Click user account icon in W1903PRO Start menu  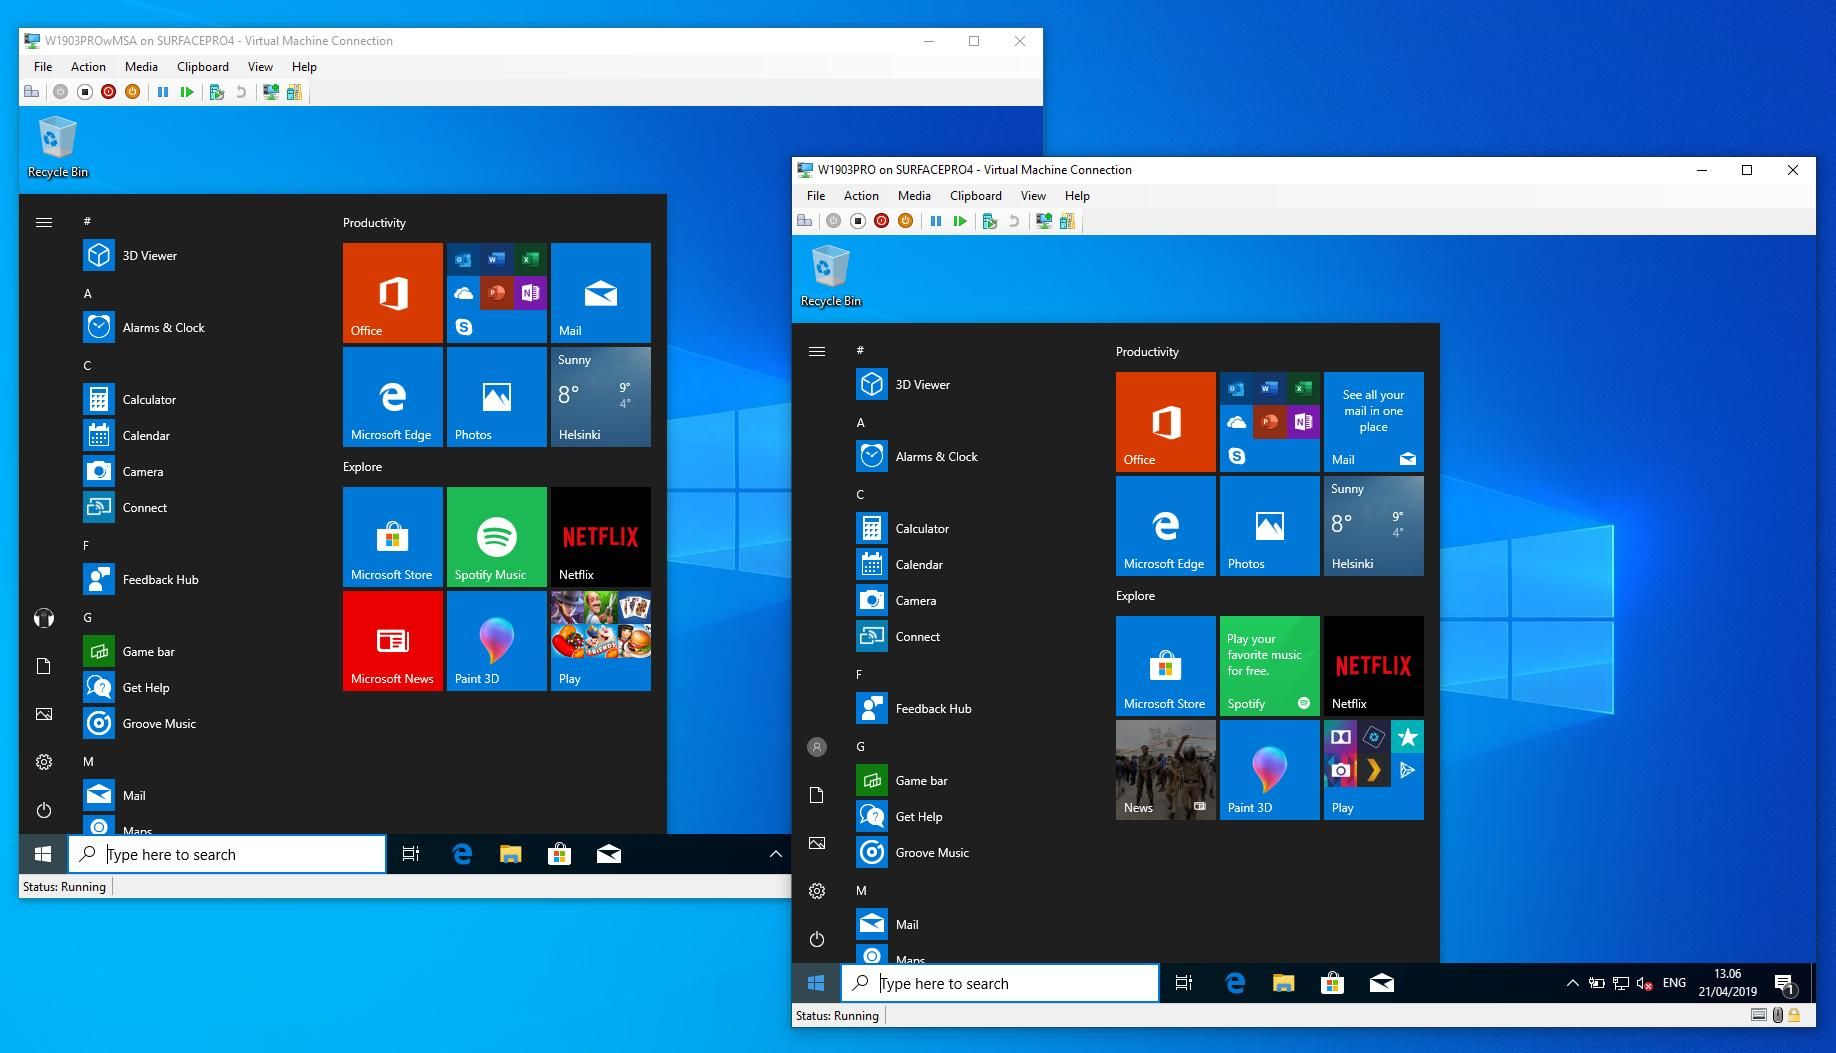817,747
